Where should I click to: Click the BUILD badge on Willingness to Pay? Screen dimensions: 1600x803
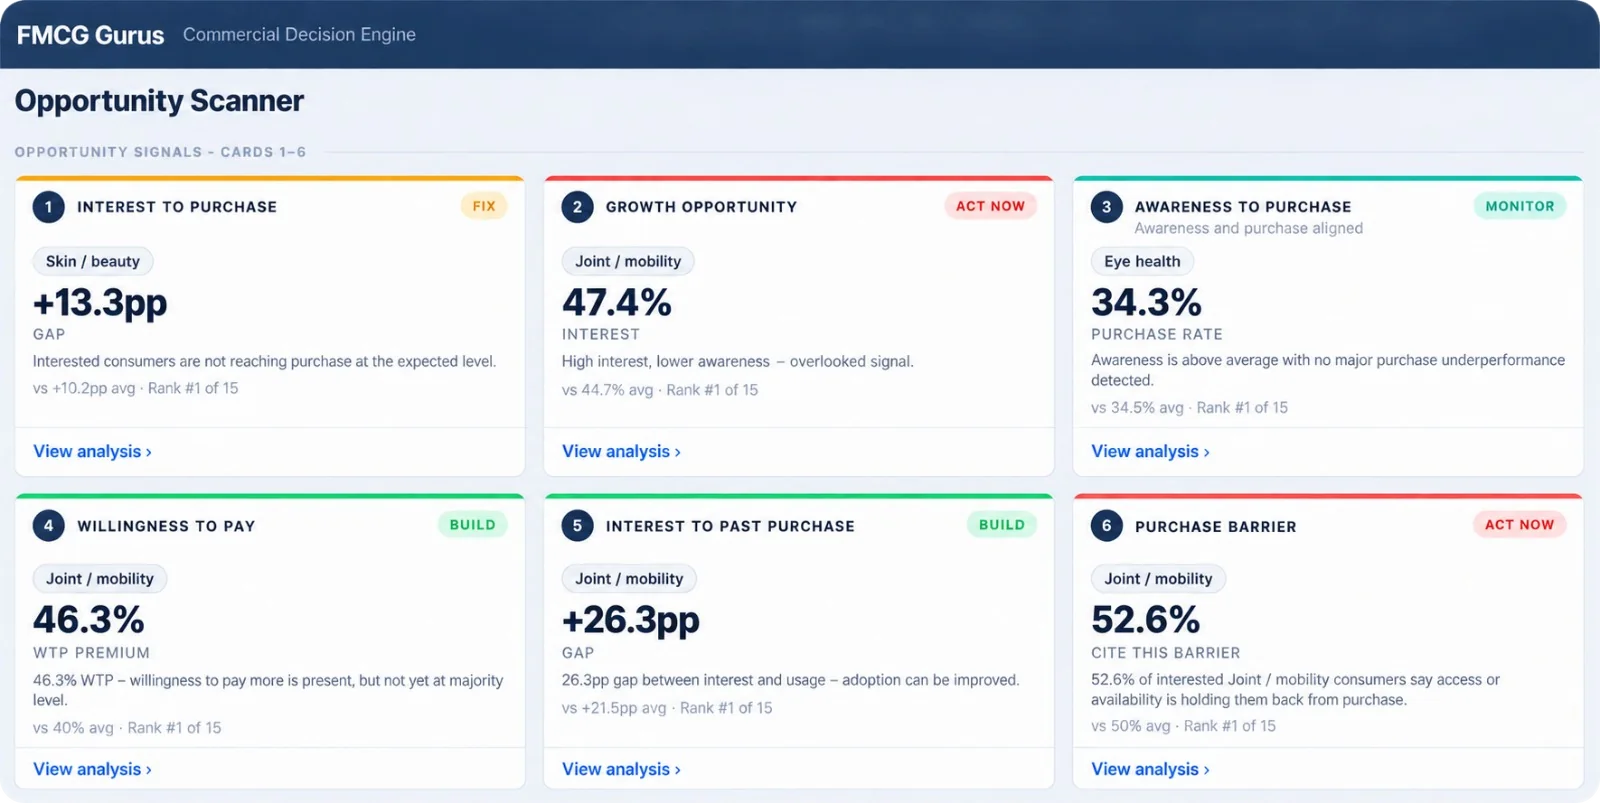click(473, 525)
